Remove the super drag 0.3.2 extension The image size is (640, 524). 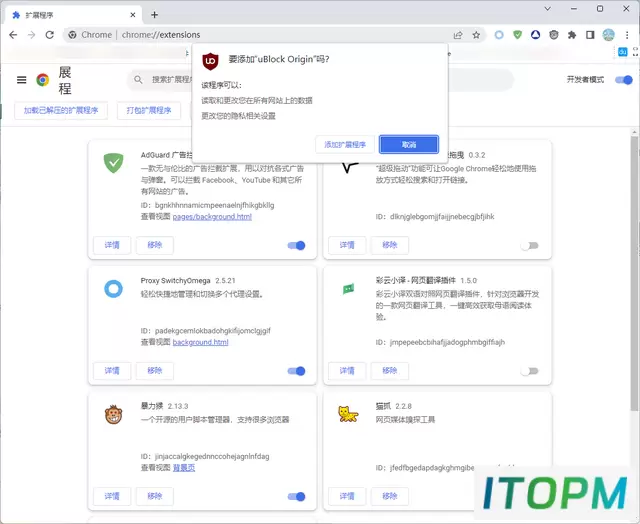(x=390, y=245)
